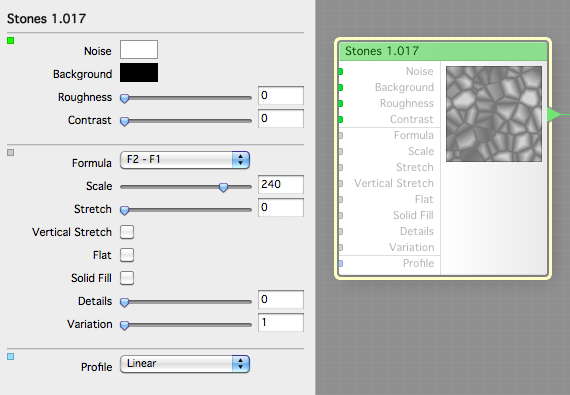The height and width of the screenshot is (395, 570).
Task: Click the Details input connector on node
Action: [x=341, y=231]
